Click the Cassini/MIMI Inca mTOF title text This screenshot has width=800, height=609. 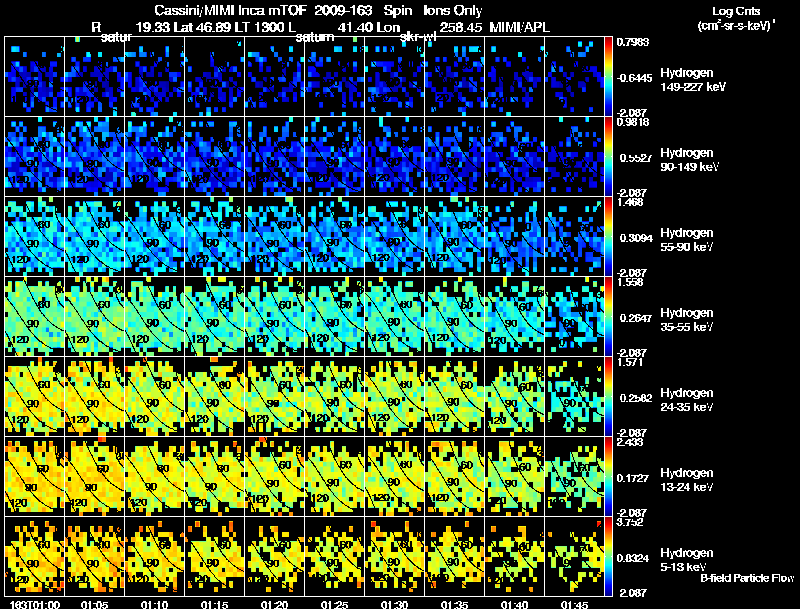[230, 10]
